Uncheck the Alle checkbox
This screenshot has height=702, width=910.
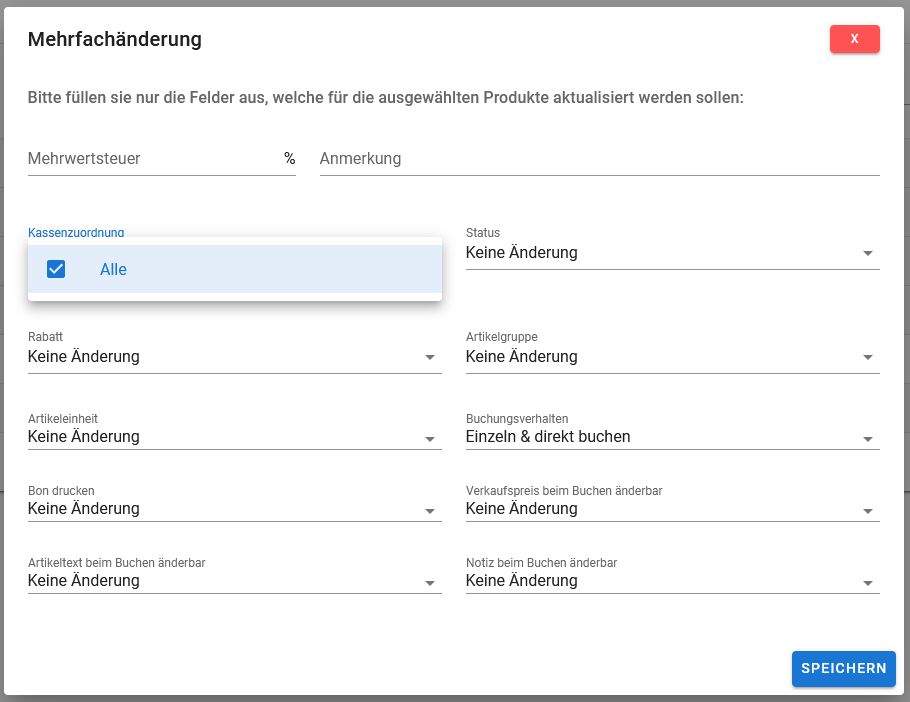(56, 269)
